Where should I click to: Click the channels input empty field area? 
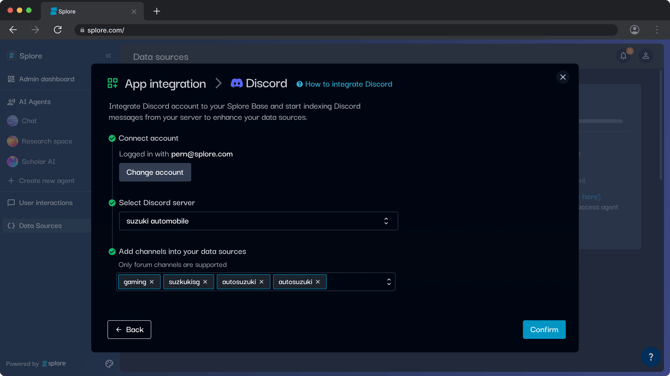tap(355, 282)
